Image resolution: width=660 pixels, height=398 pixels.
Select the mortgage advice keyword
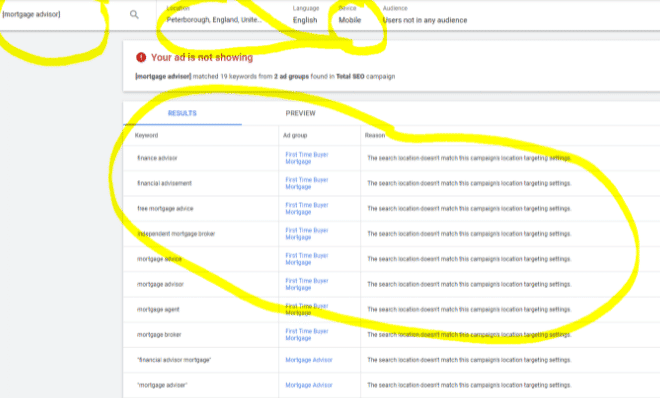point(159,259)
